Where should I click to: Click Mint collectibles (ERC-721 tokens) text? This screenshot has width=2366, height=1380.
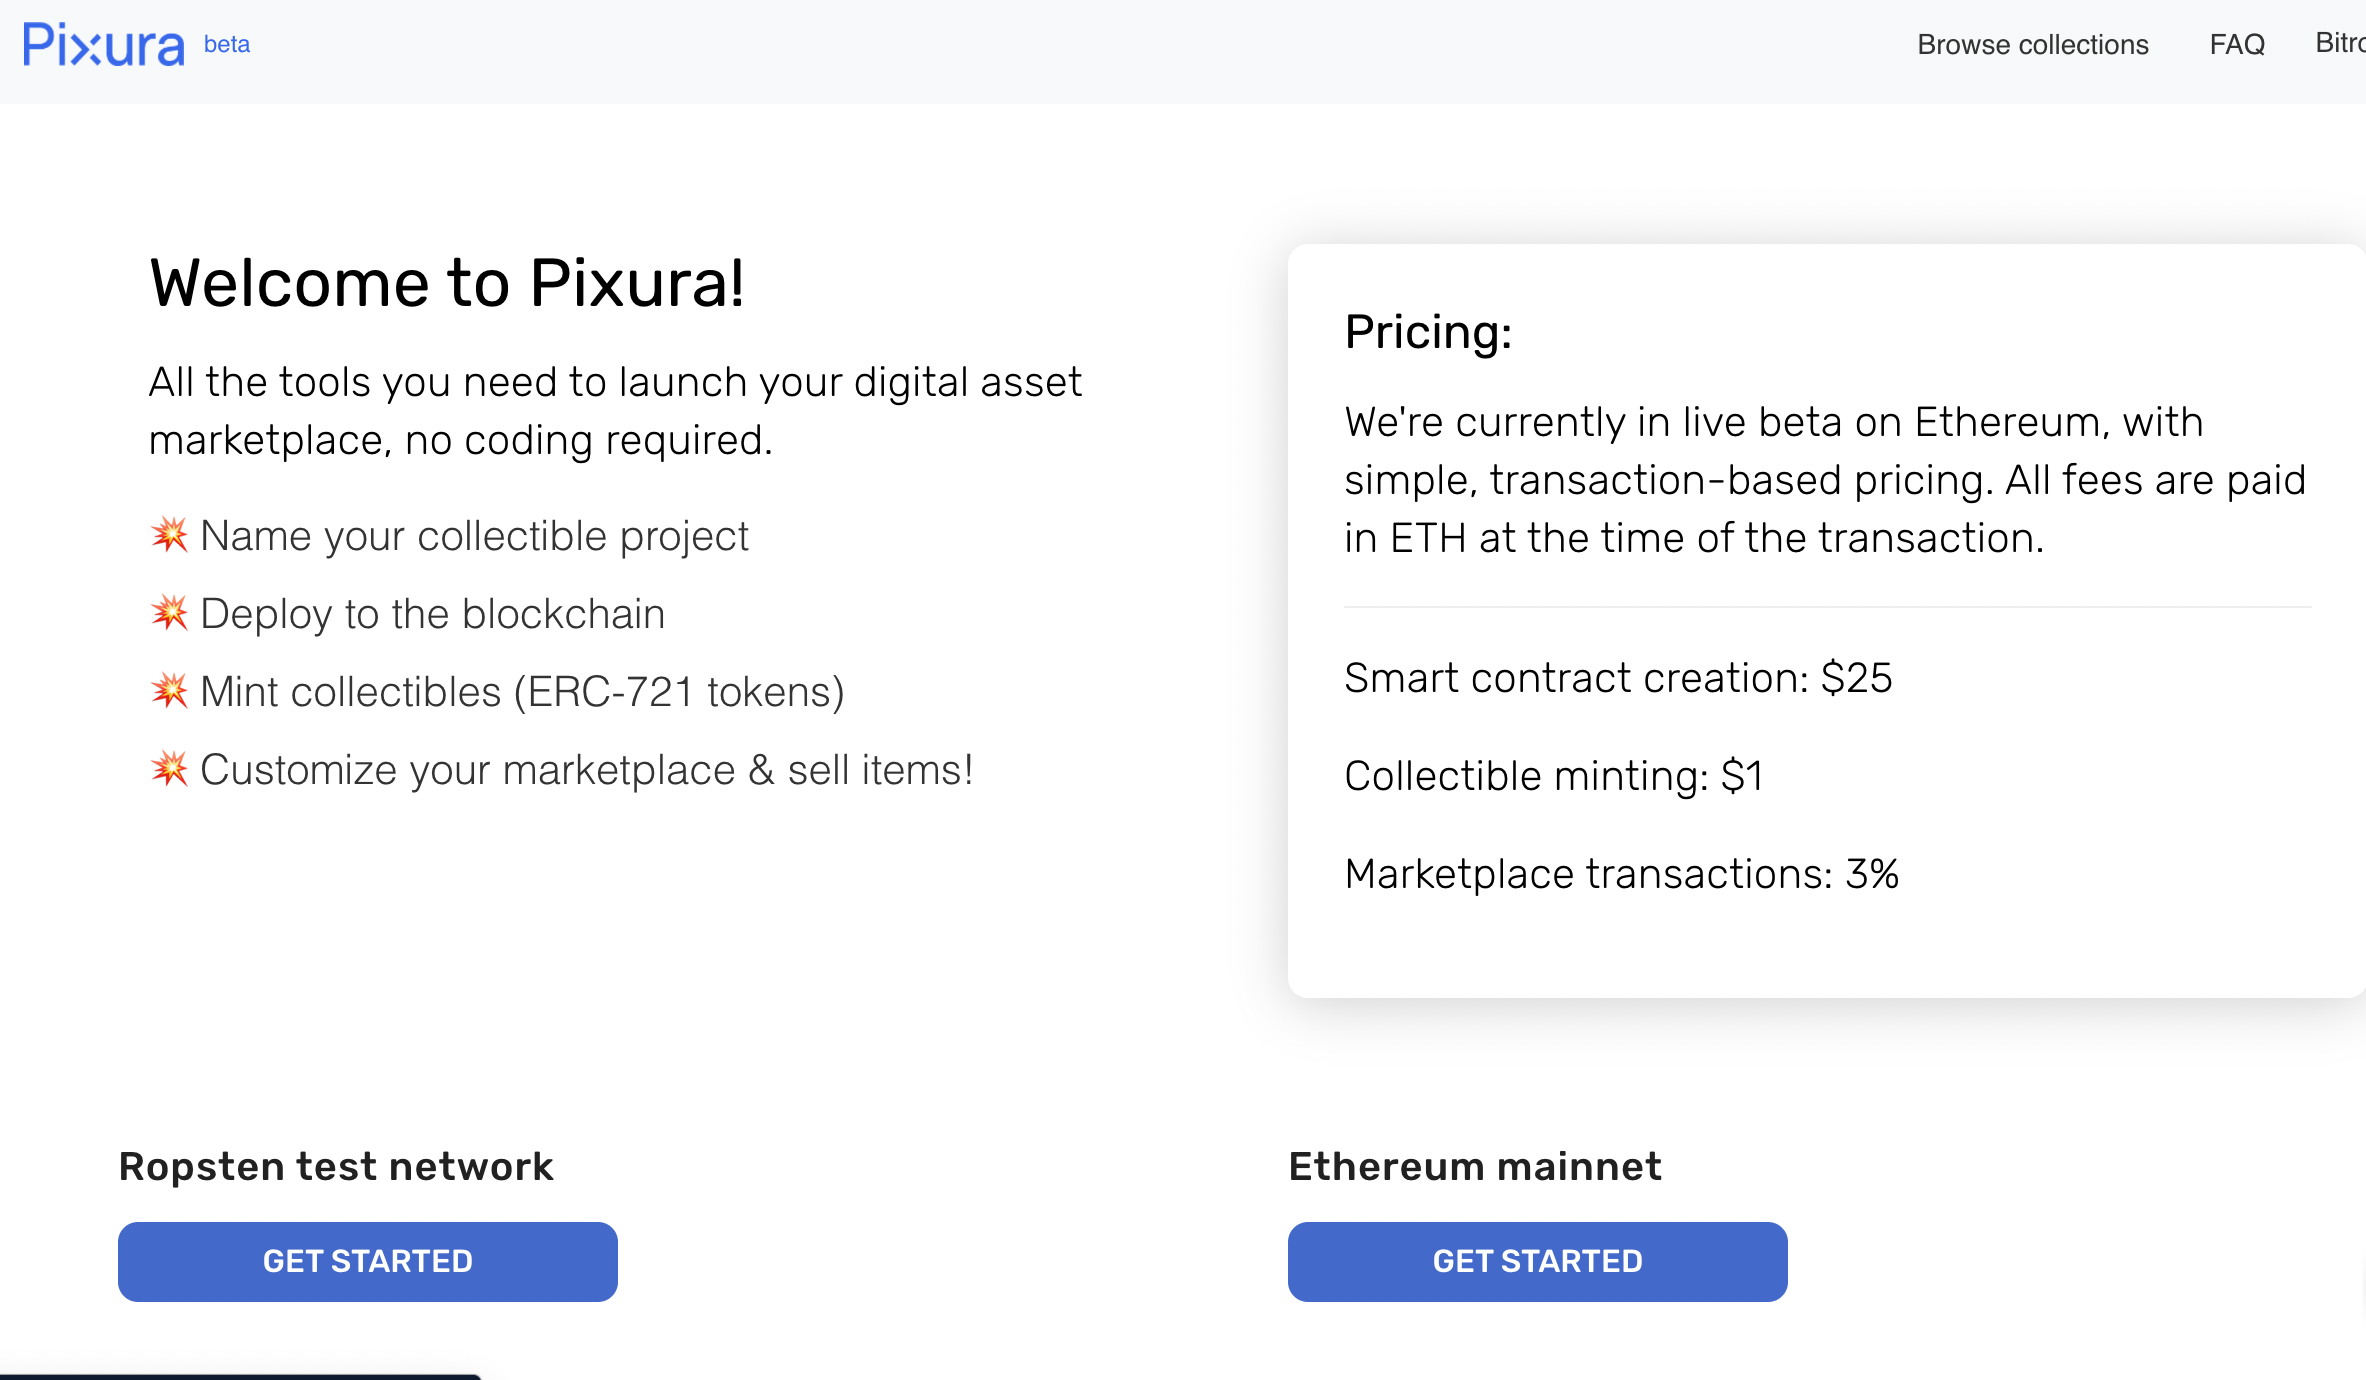[522, 692]
